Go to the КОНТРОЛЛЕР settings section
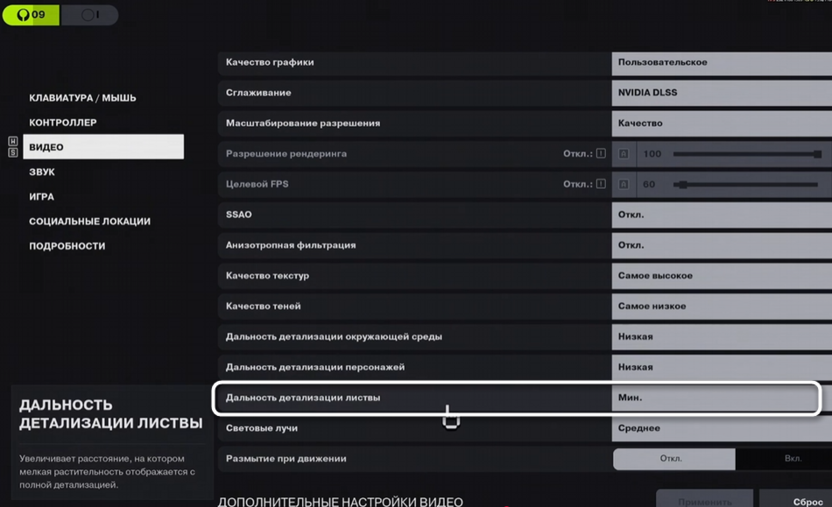The height and width of the screenshot is (507, 832). (63, 123)
